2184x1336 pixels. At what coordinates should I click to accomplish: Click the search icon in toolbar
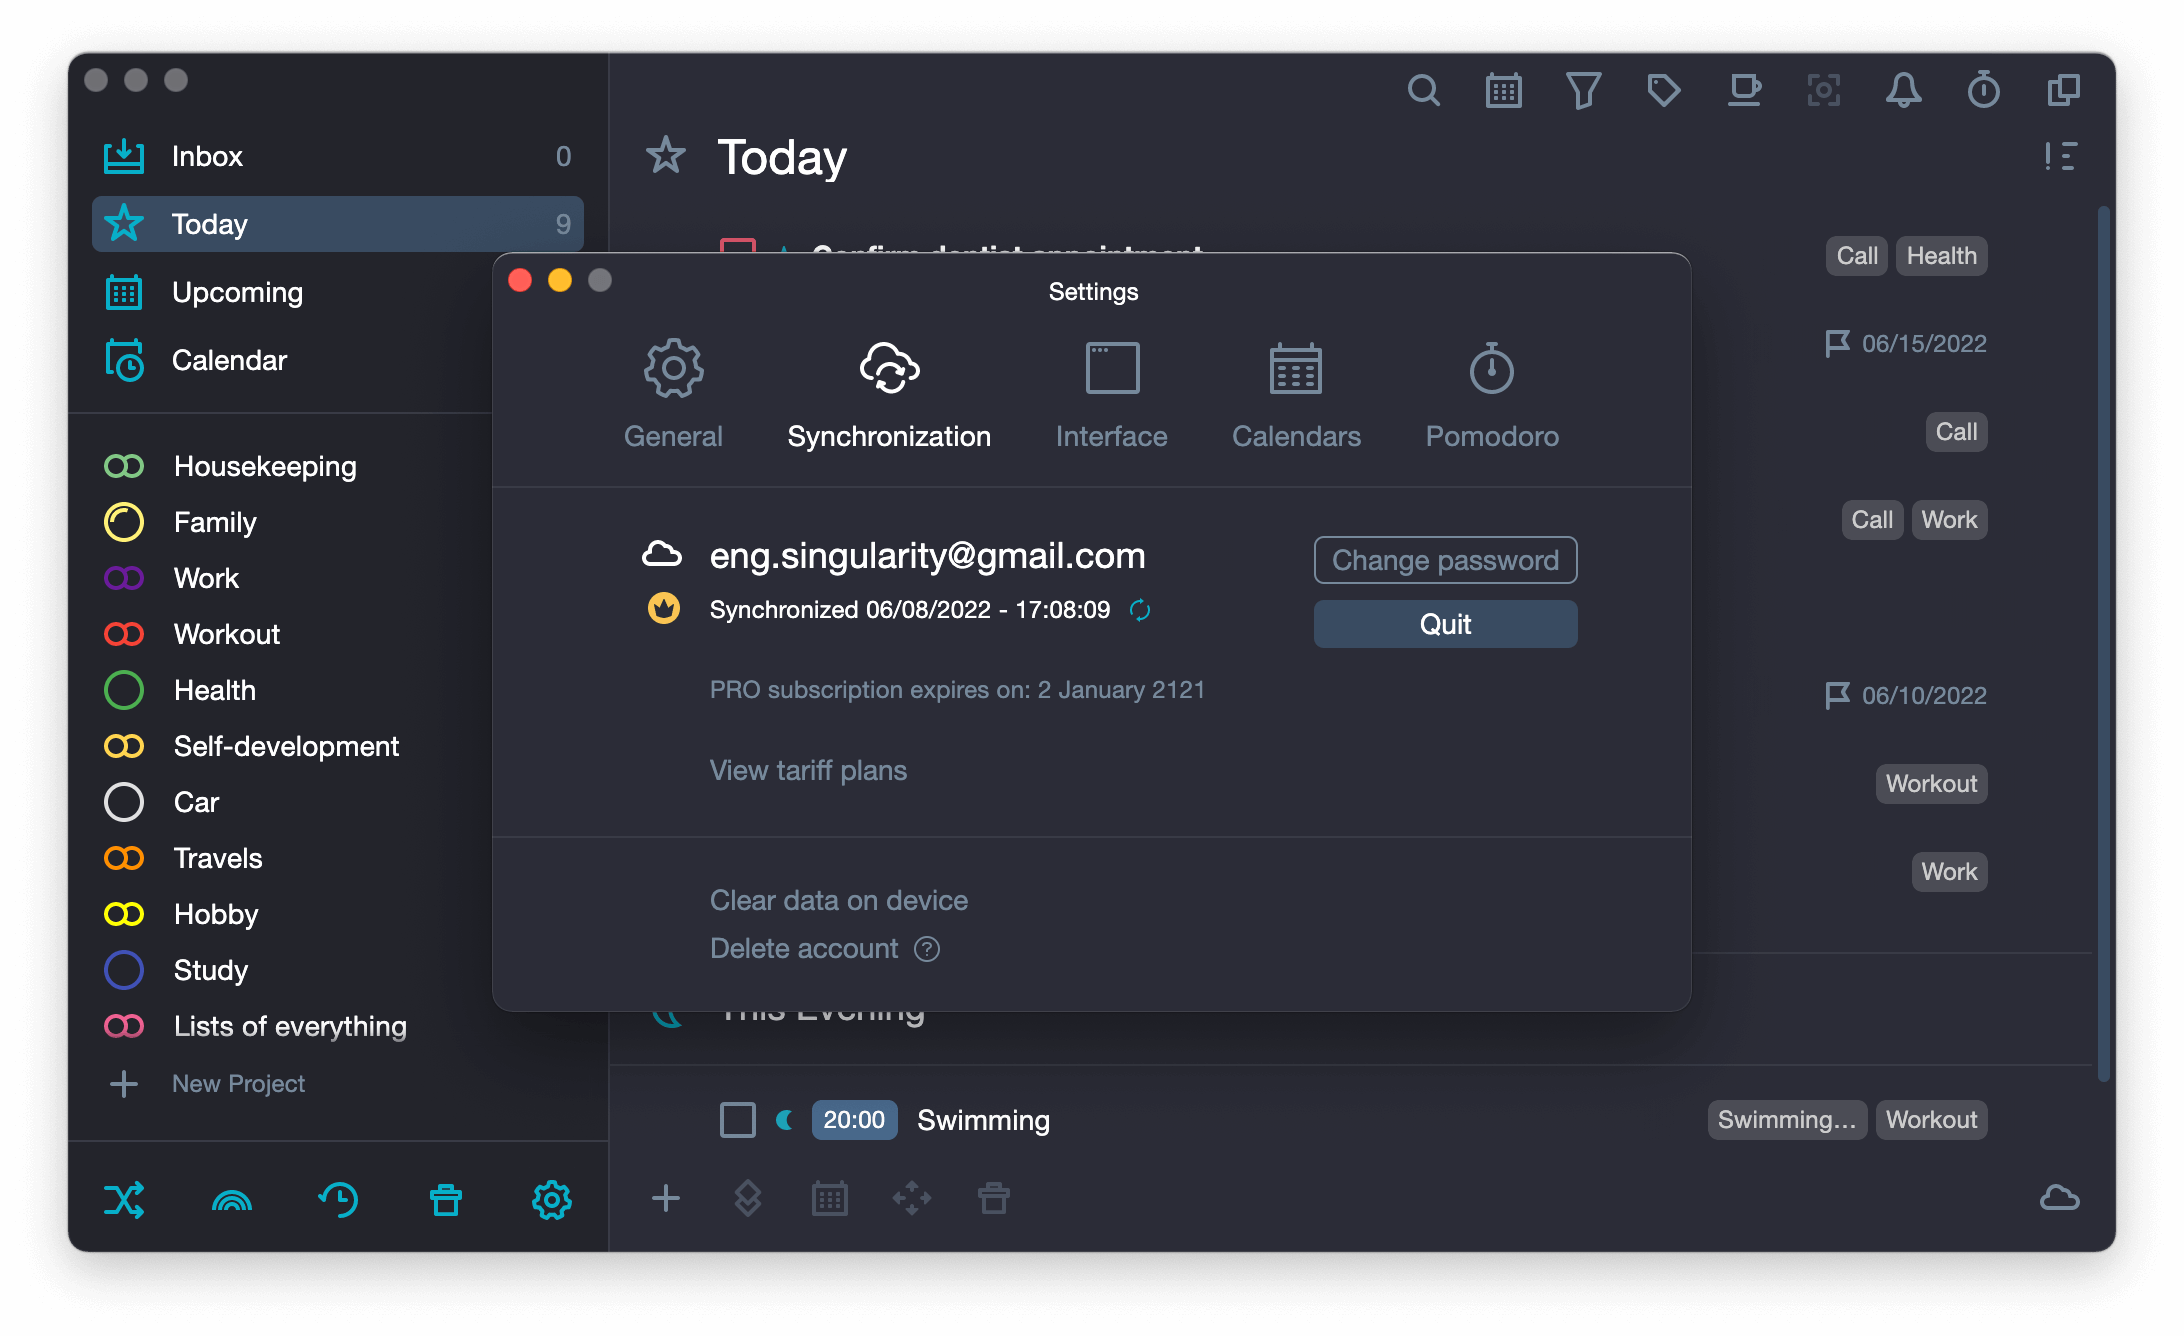[1421, 91]
